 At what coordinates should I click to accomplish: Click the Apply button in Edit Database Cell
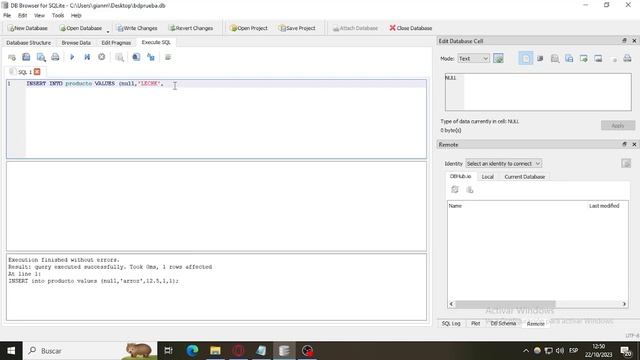618,125
